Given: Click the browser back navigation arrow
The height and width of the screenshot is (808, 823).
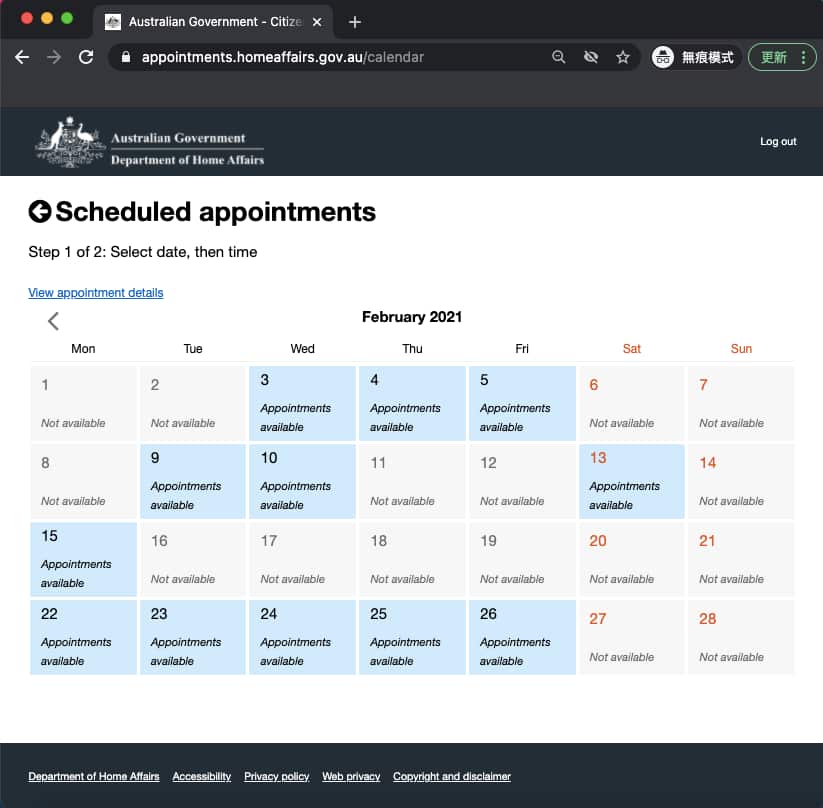Looking at the screenshot, I should (x=22, y=57).
